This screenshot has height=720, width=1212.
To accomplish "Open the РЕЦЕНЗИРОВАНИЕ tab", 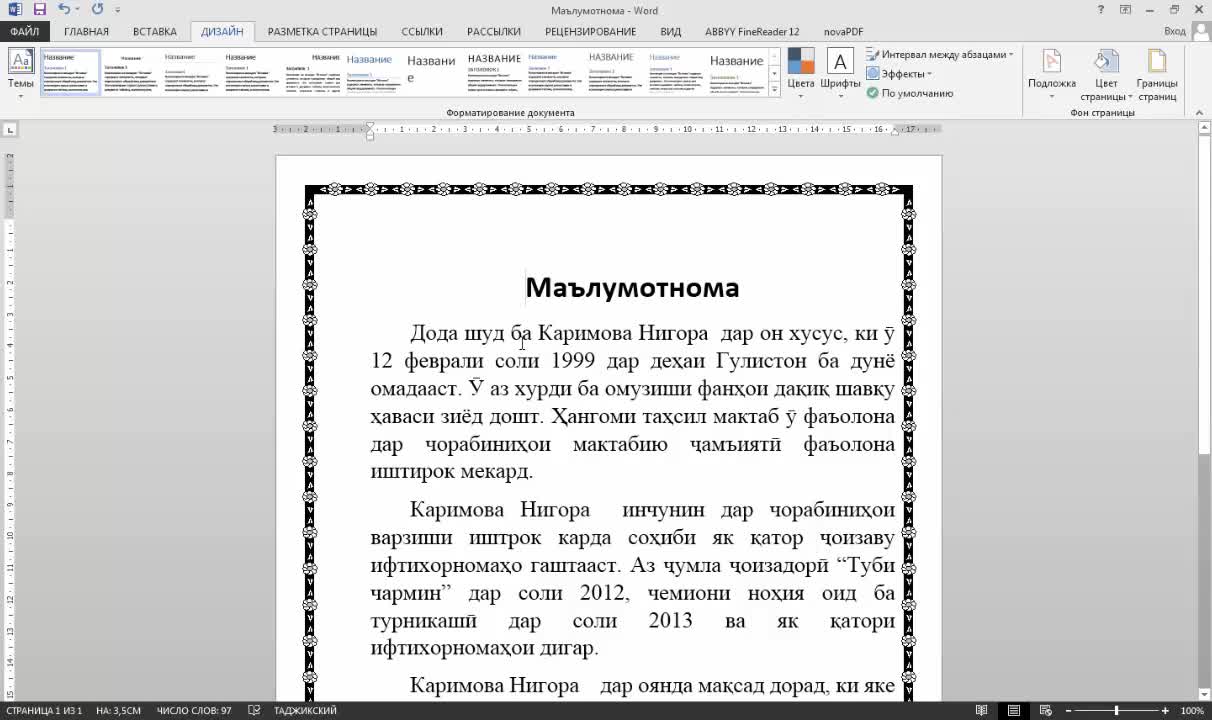I will click(x=591, y=32).
